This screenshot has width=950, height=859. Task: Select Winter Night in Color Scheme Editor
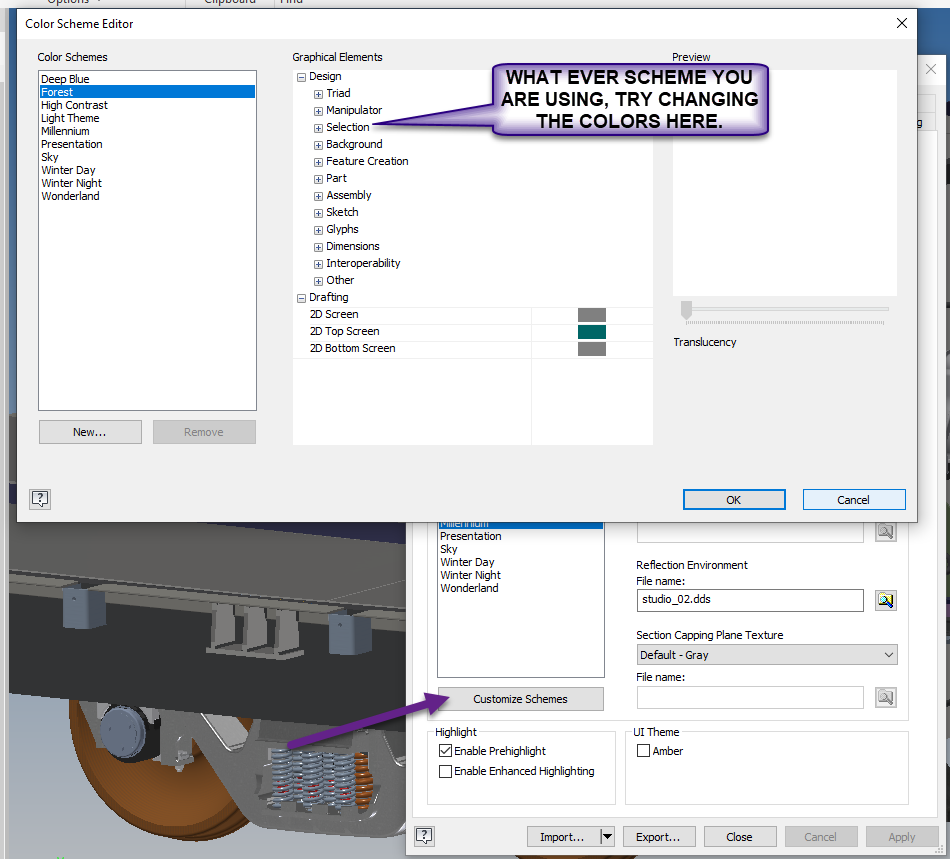click(x=147, y=183)
